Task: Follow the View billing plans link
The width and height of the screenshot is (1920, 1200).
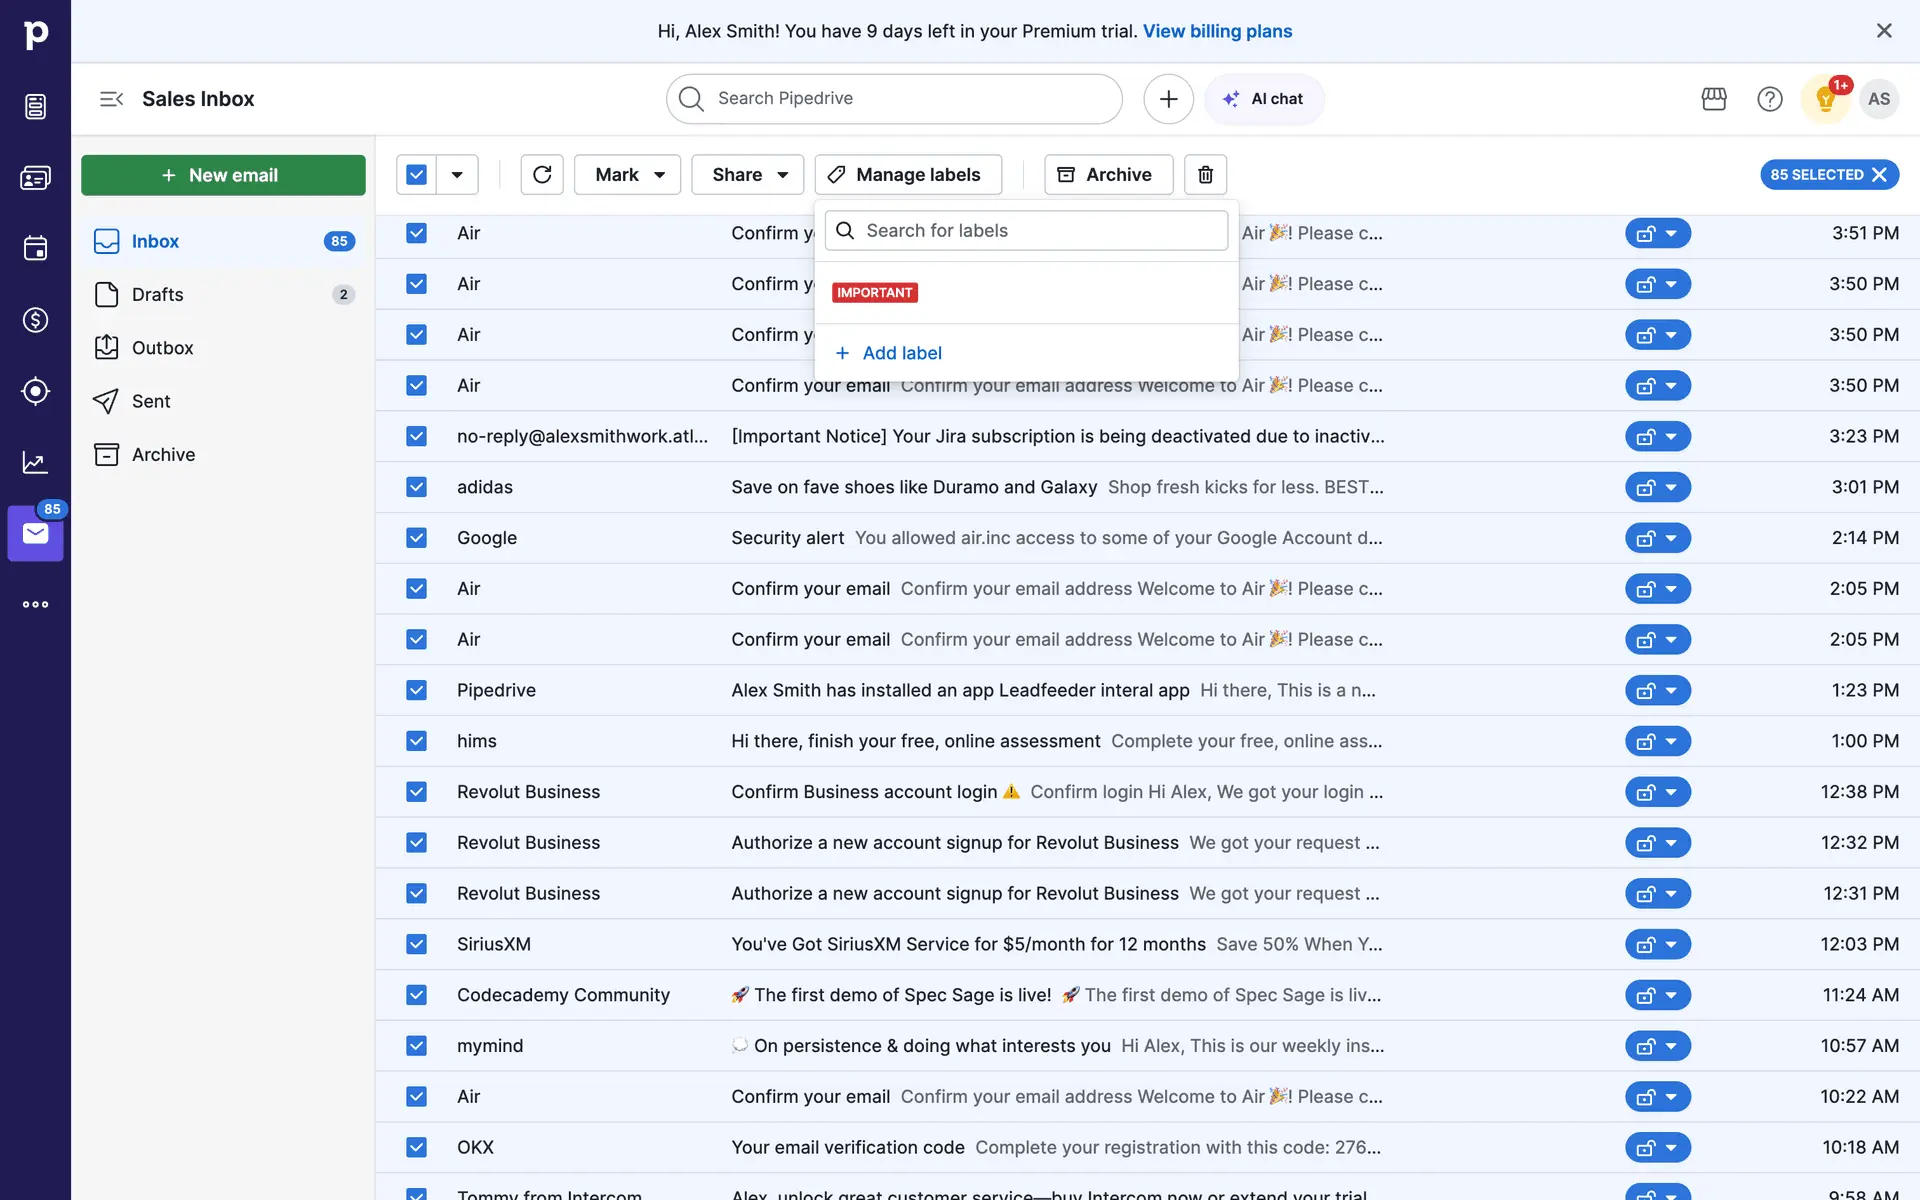Action: coord(1217,31)
